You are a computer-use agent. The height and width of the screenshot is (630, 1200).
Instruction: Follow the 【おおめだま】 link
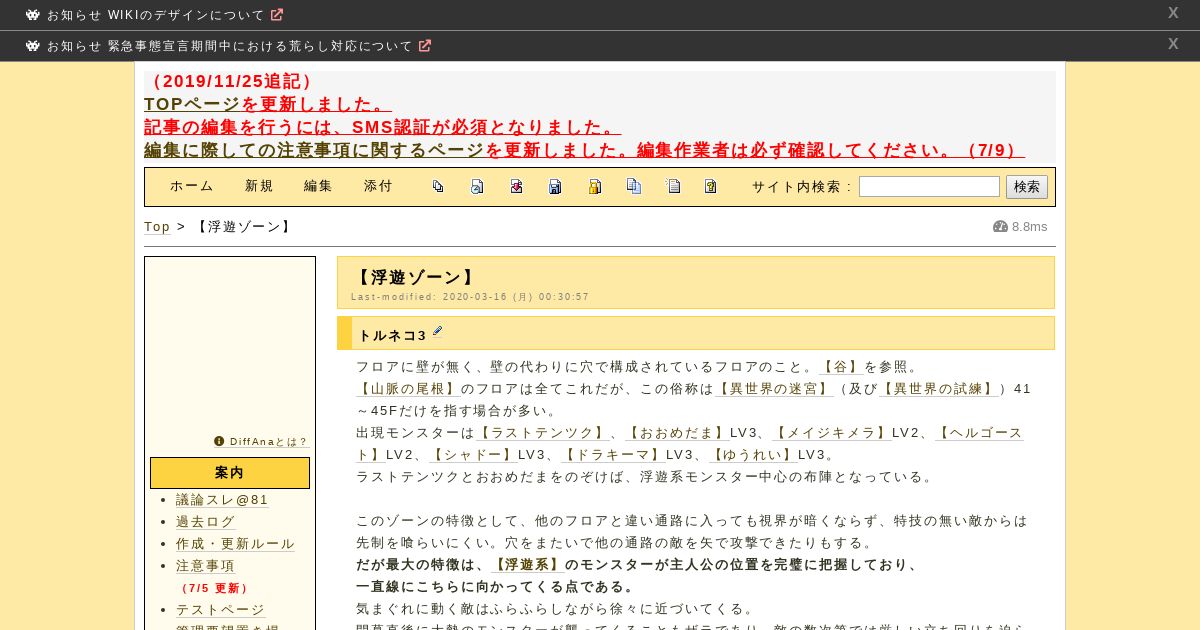pos(677,433)
